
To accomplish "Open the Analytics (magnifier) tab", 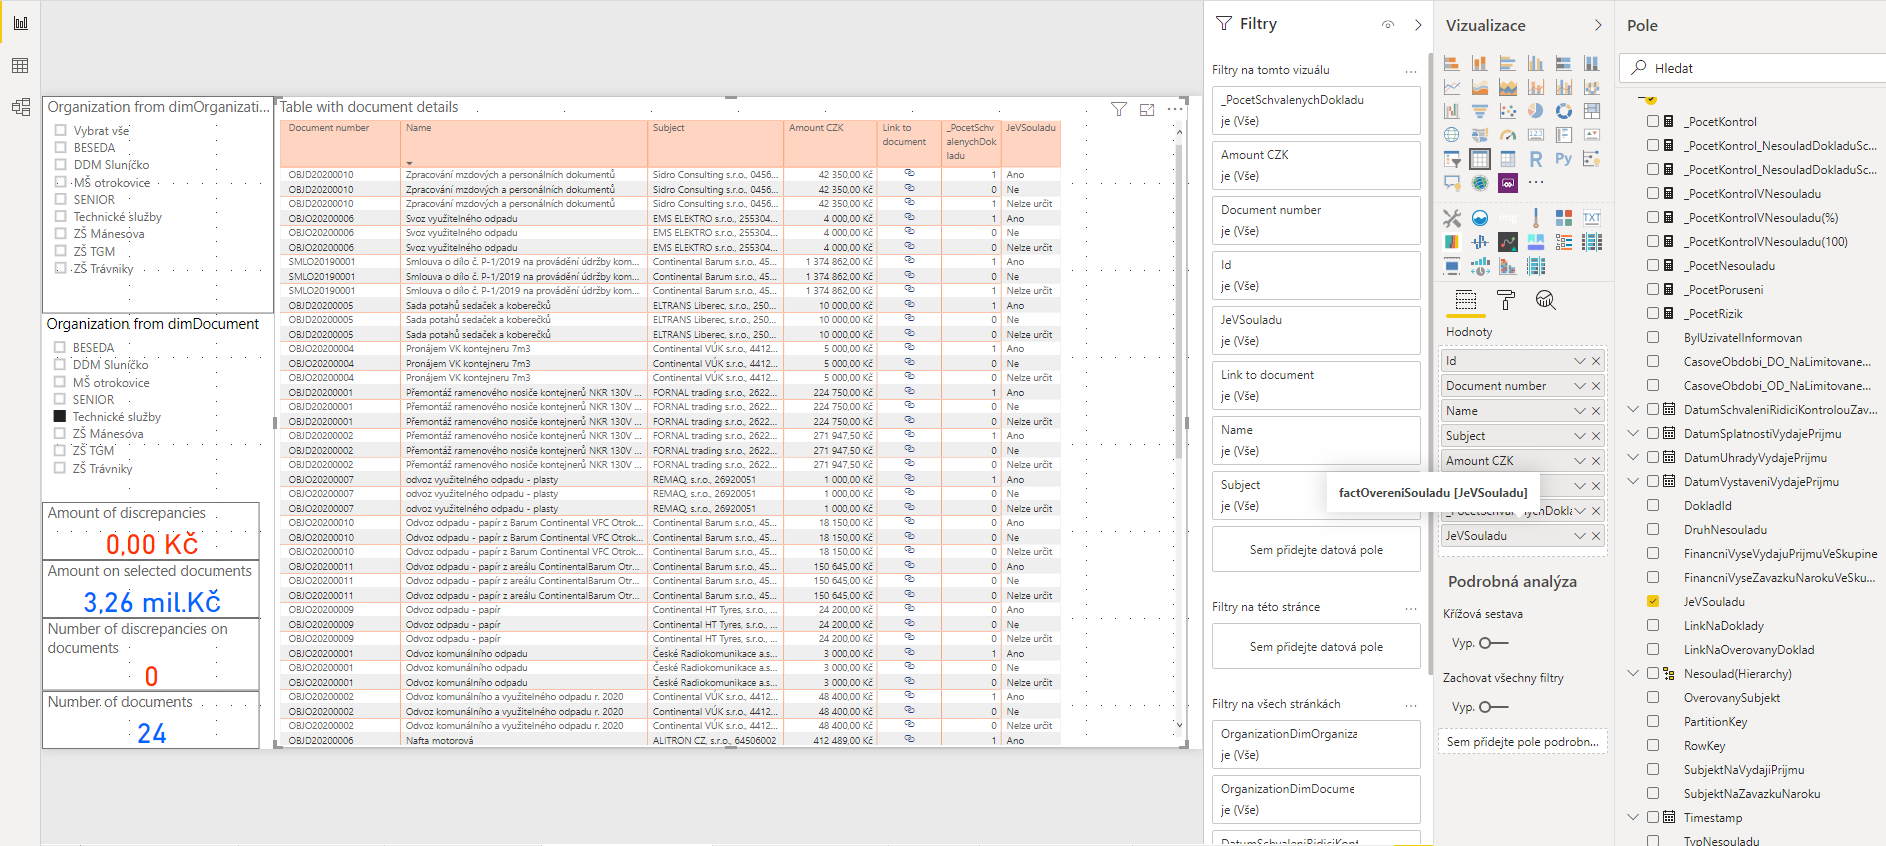I will pos(1546,300).
